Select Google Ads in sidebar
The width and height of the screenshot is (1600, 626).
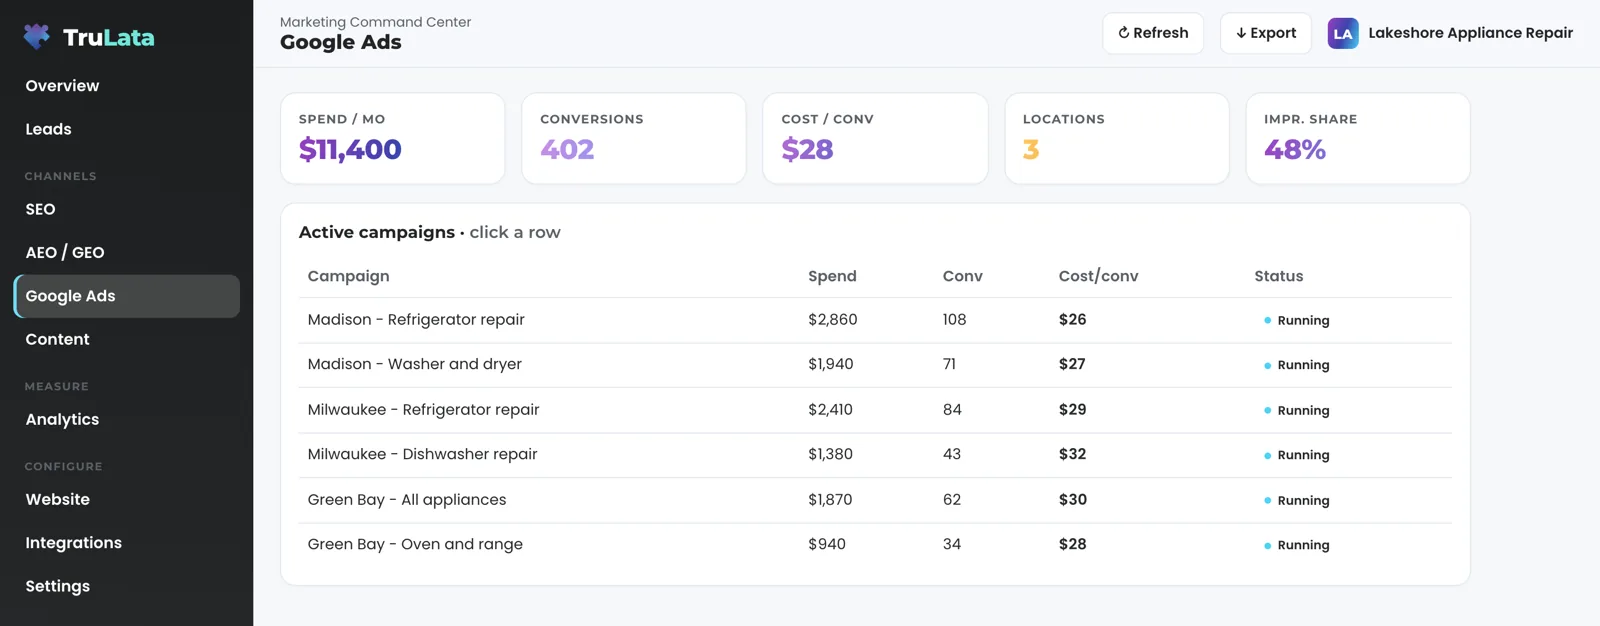126,296
